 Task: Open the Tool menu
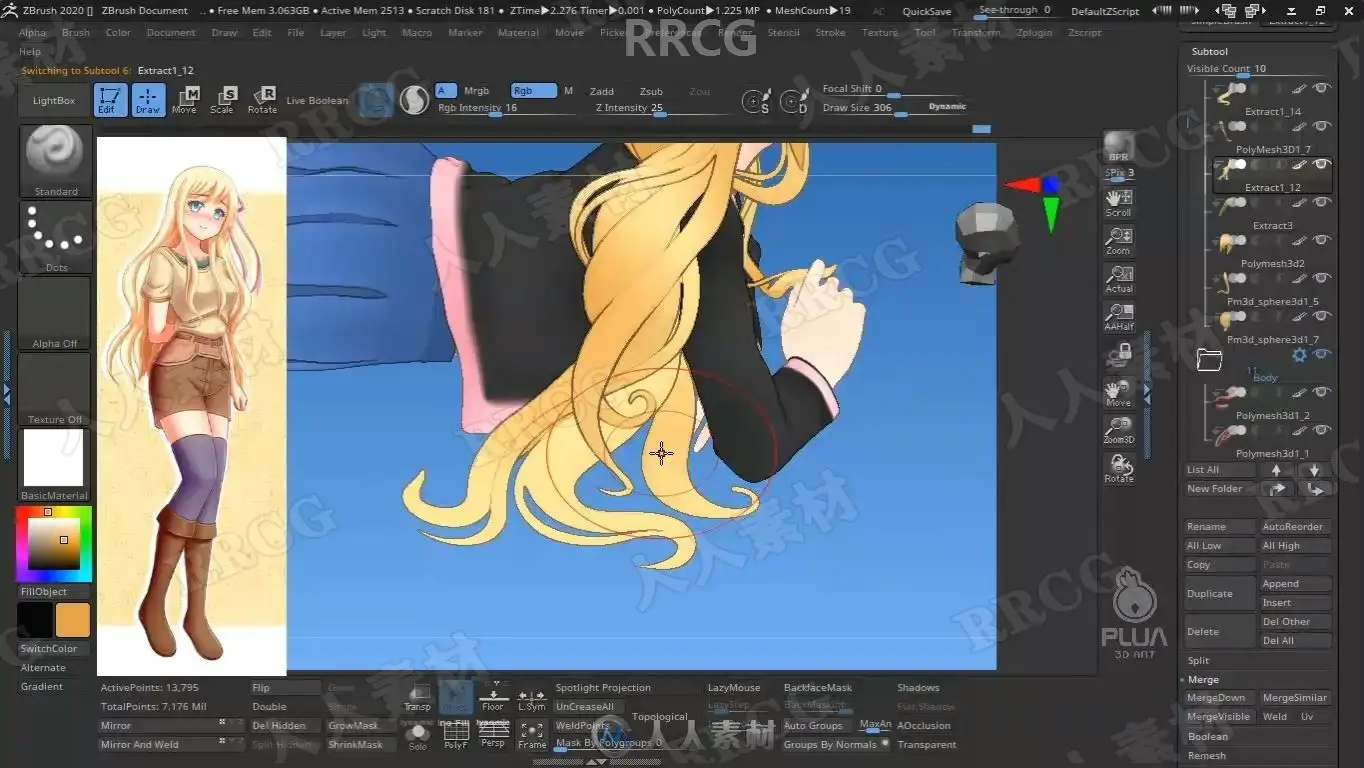point(925,33)
